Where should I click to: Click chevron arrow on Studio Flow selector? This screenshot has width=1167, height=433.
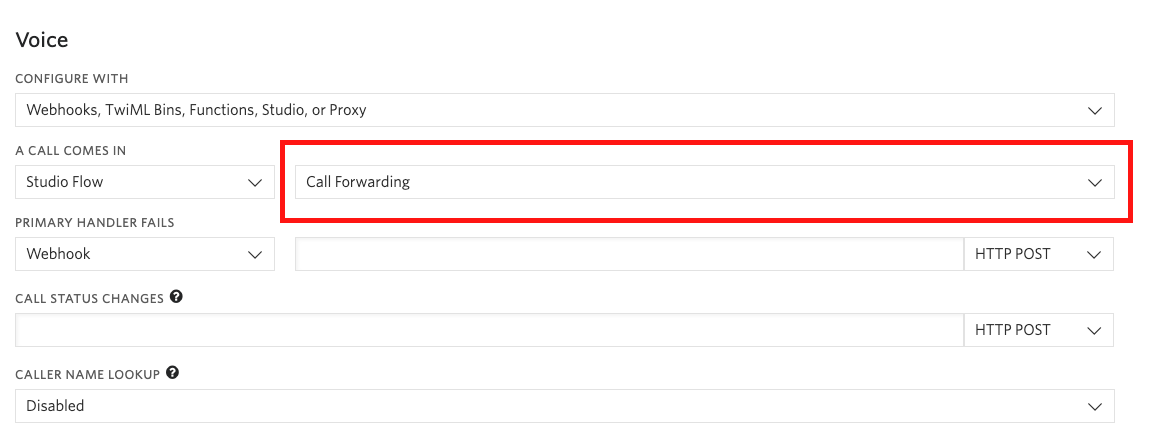pos(255,182)
